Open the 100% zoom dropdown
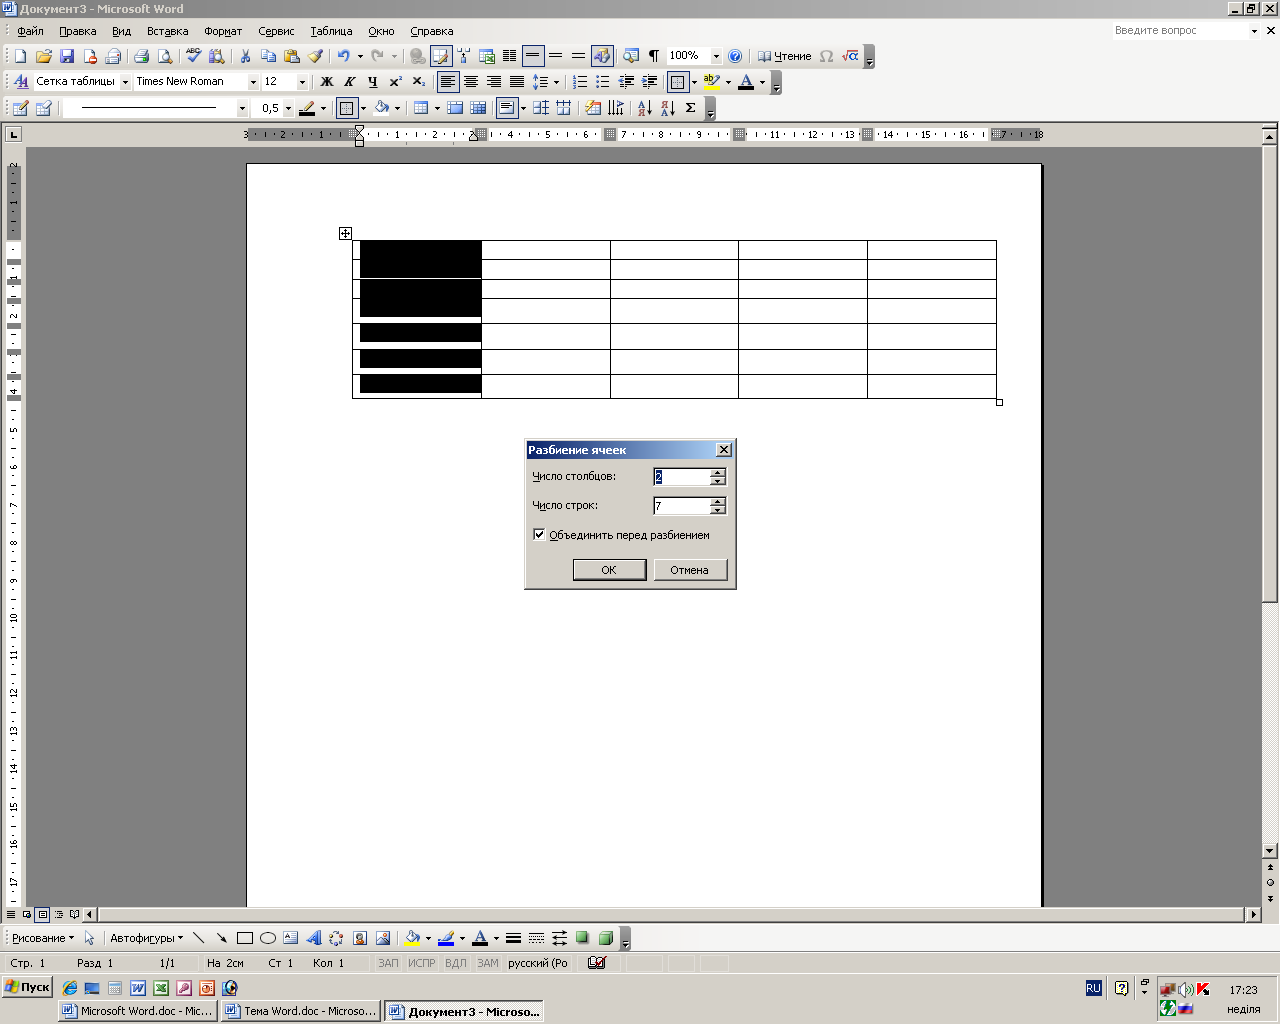 pos(716,56)
